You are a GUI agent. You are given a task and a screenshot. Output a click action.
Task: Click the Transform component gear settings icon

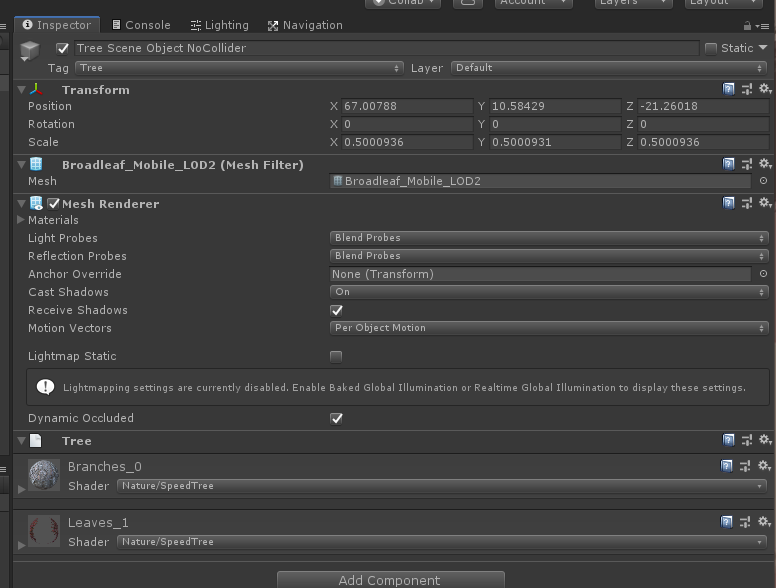pyautogui.click(x=765, y=90)
